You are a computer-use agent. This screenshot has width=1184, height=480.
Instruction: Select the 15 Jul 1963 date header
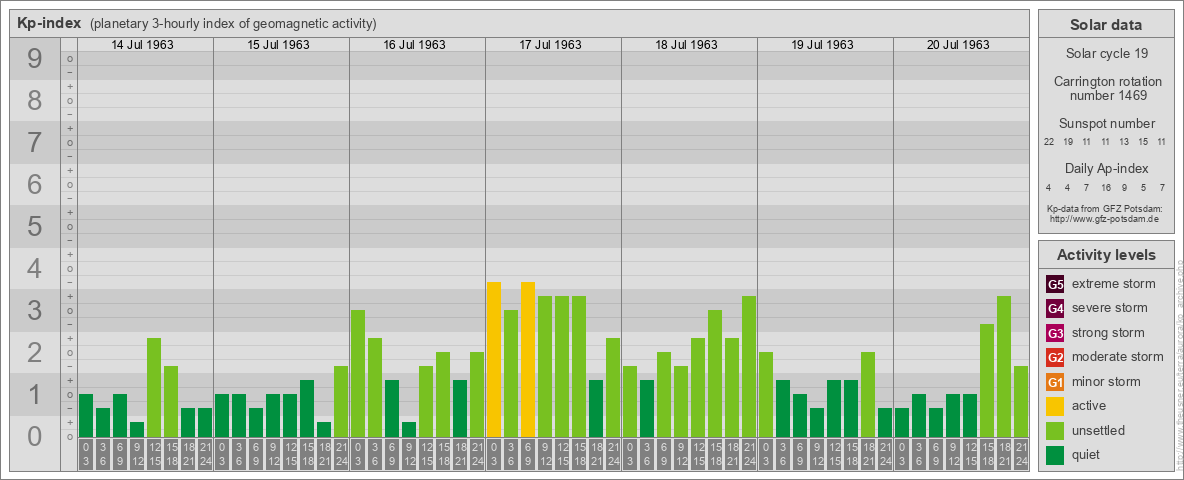(279, 45)
